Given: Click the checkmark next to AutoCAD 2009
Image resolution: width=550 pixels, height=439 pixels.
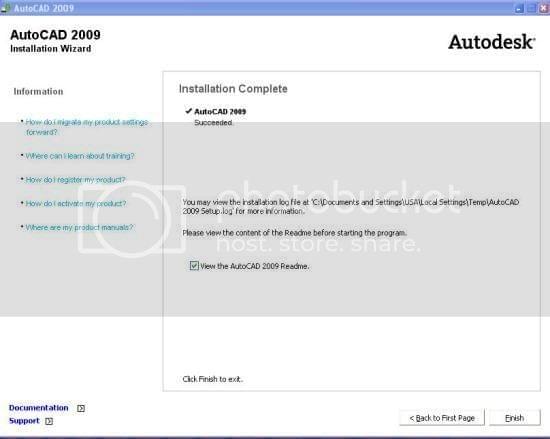Looking at the screenshot, I should [x=189, y=111].
